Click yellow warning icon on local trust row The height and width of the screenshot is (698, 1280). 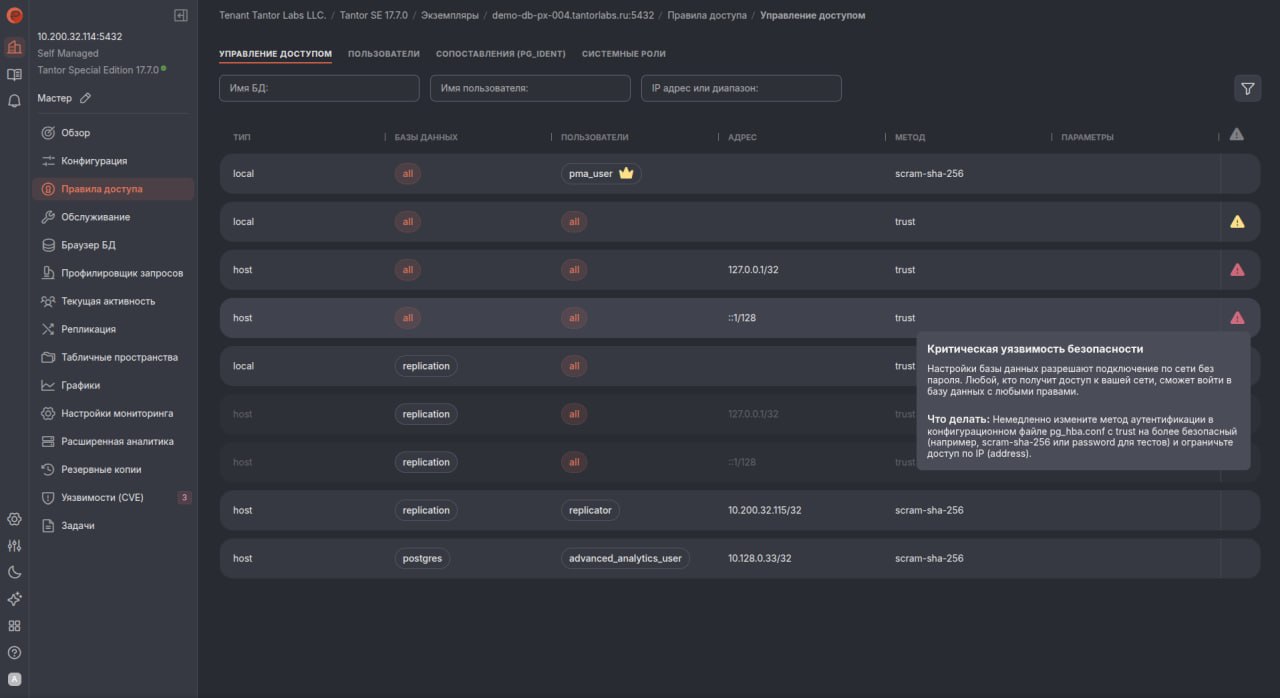[x=1237, y=222]
